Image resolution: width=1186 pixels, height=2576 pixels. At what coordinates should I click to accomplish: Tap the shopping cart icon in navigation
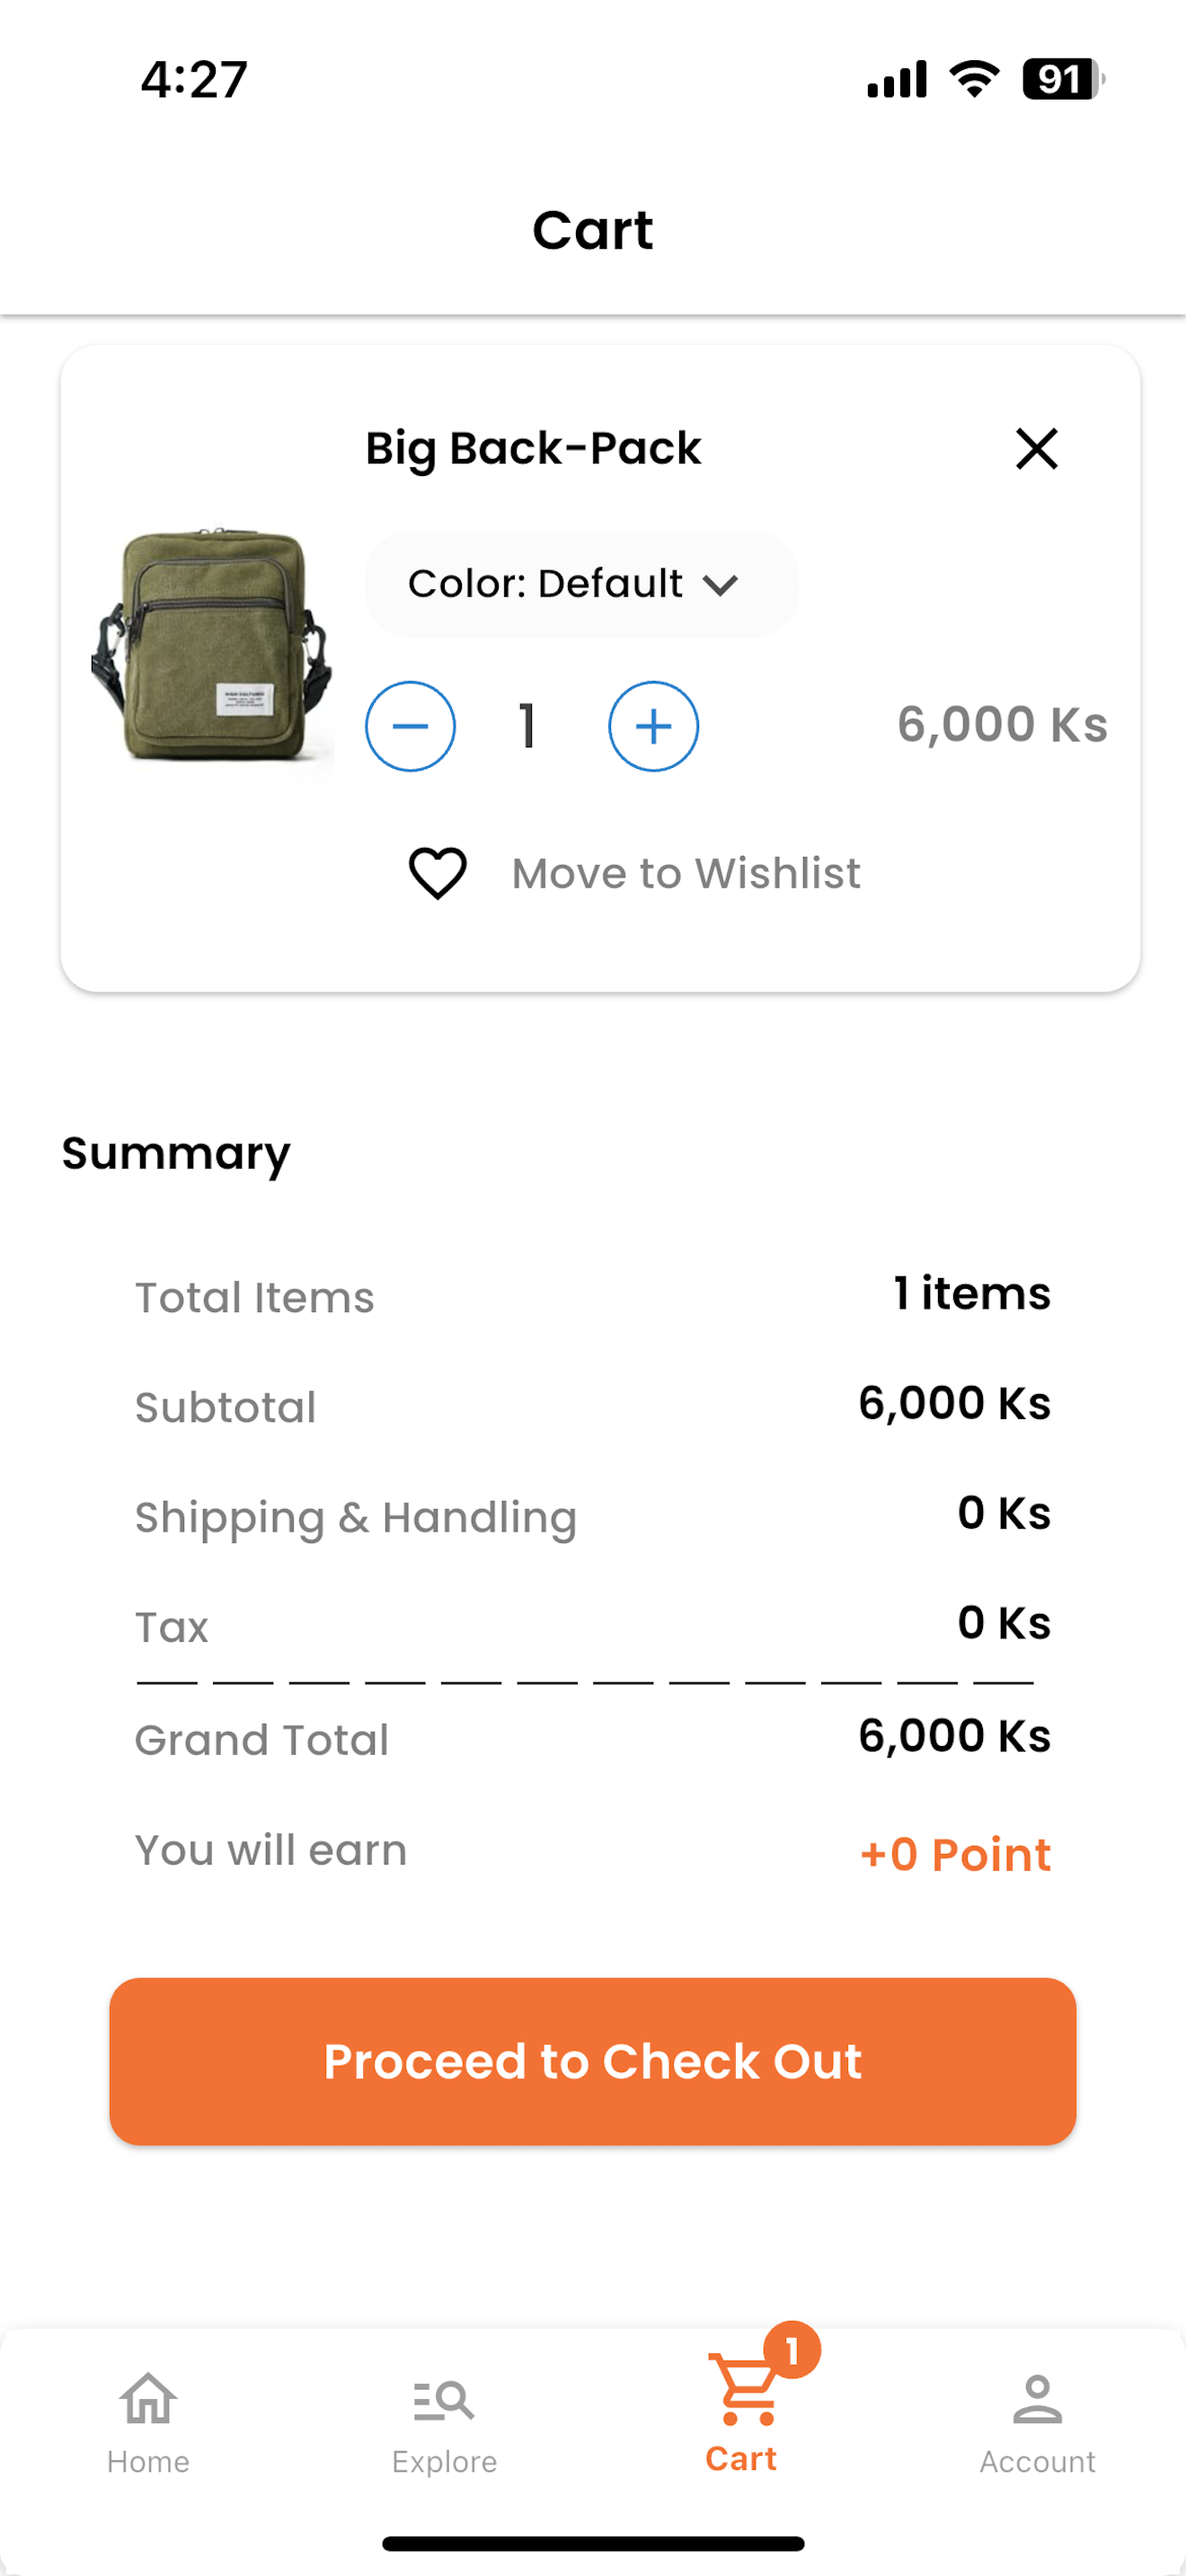[743, 2390]
